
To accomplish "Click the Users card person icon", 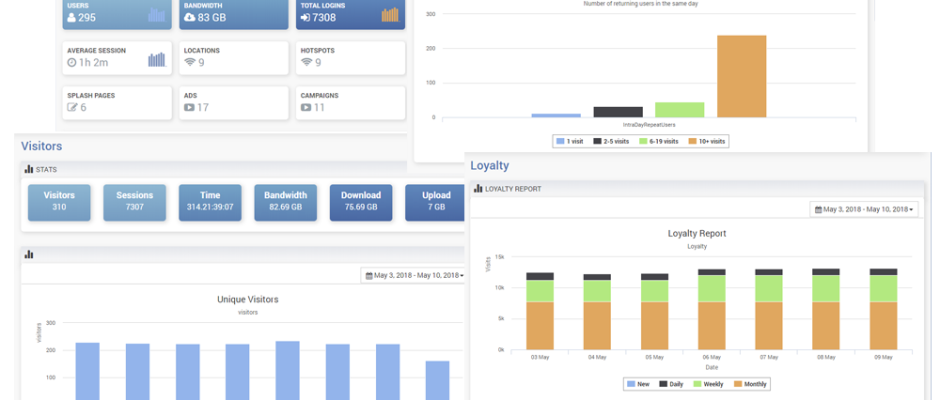I will point(72,17).
